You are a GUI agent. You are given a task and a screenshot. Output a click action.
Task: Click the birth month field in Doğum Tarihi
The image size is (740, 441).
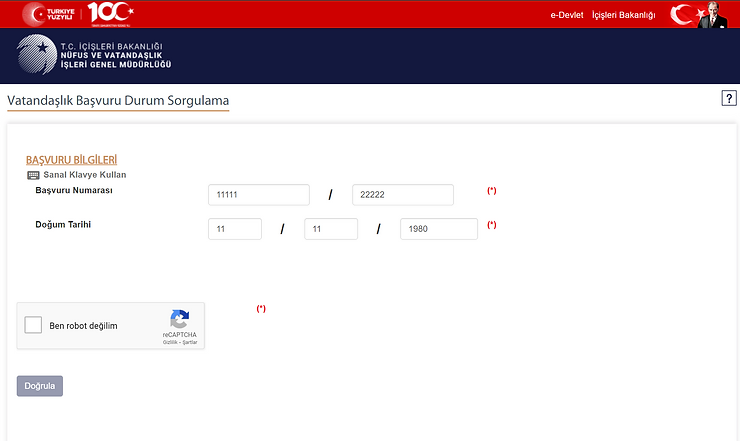point(331,229)
